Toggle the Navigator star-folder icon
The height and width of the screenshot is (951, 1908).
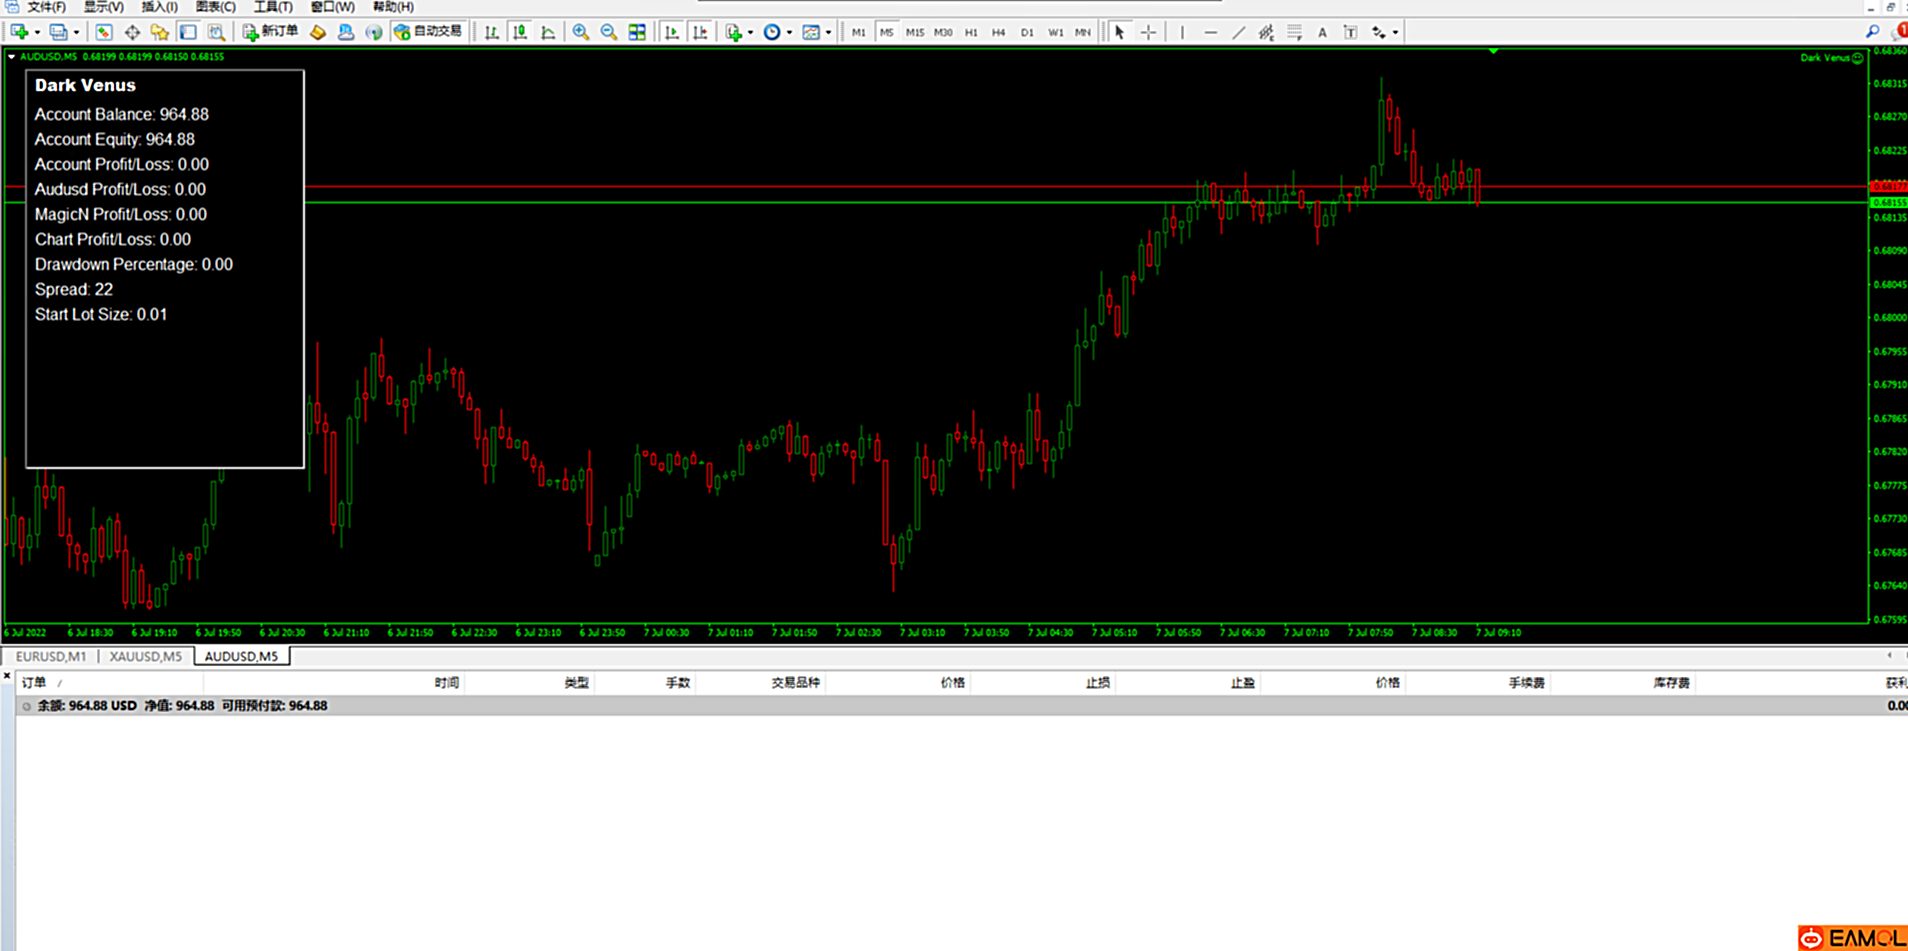(159, 32)
